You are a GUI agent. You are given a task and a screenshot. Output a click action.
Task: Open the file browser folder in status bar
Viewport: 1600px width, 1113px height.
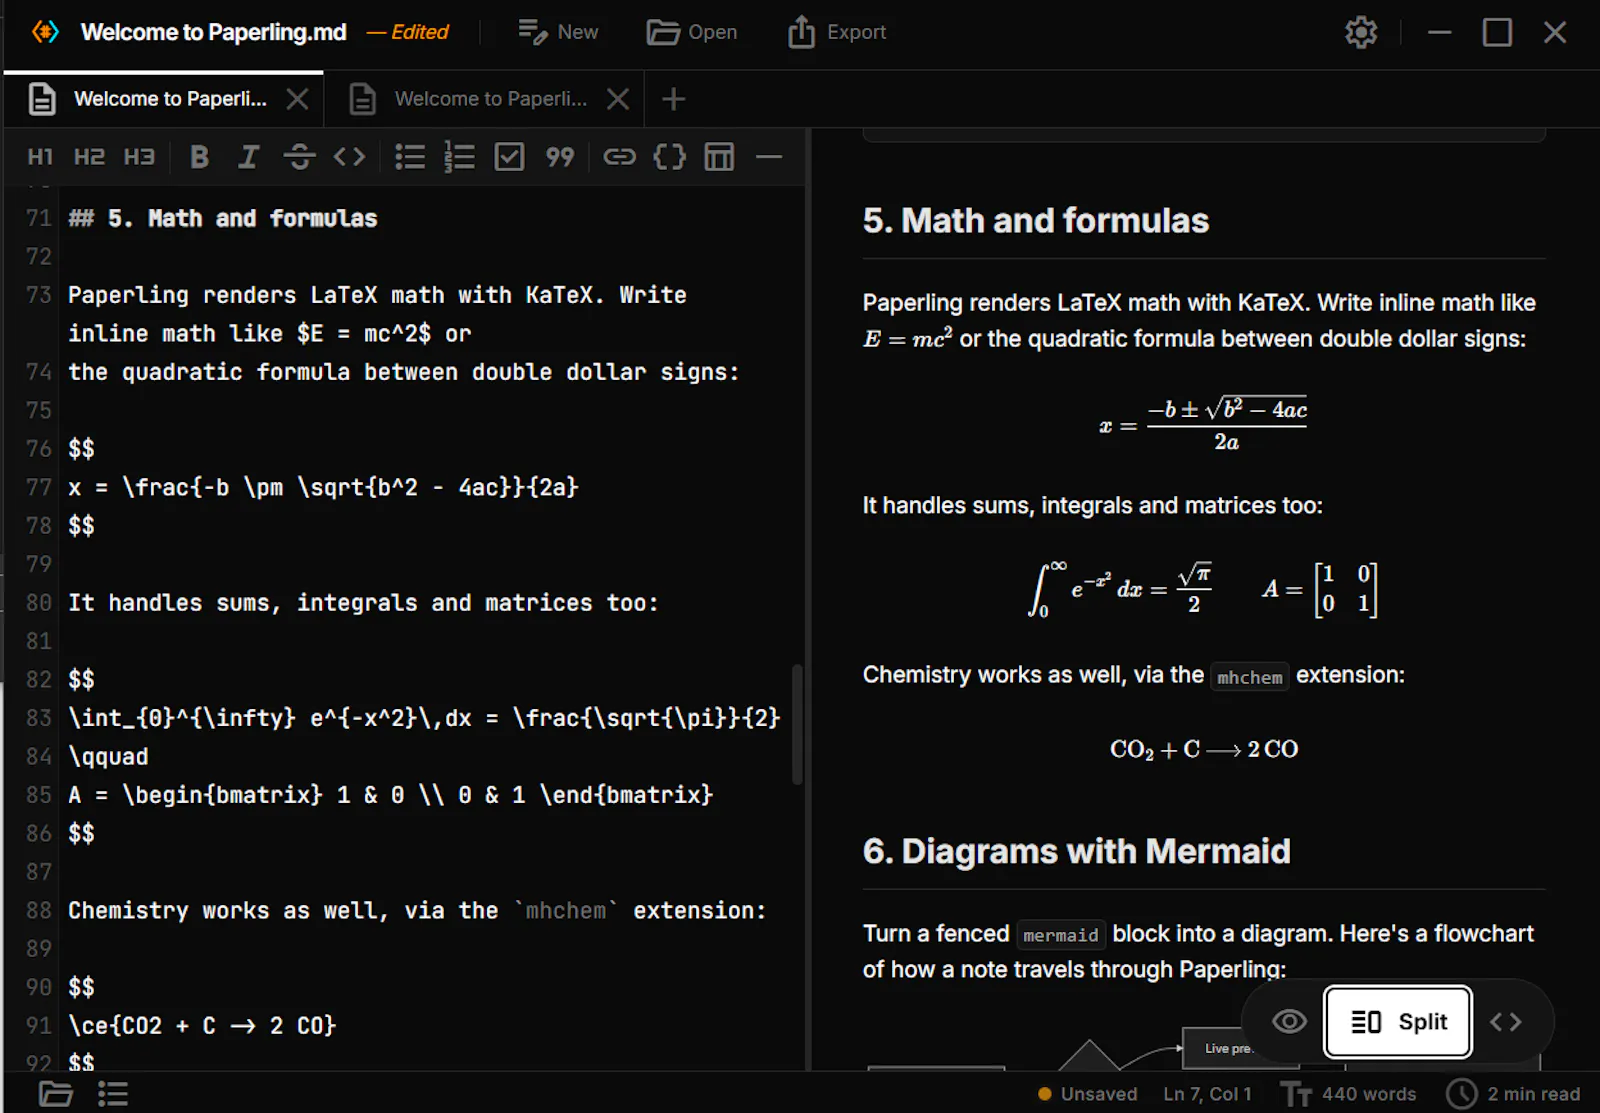(x=55, y=1094)
